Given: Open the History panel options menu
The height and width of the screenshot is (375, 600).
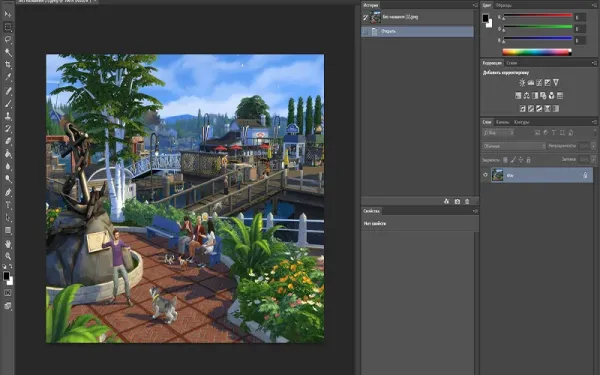Looking at the screenshot, I should coord(475,5).
